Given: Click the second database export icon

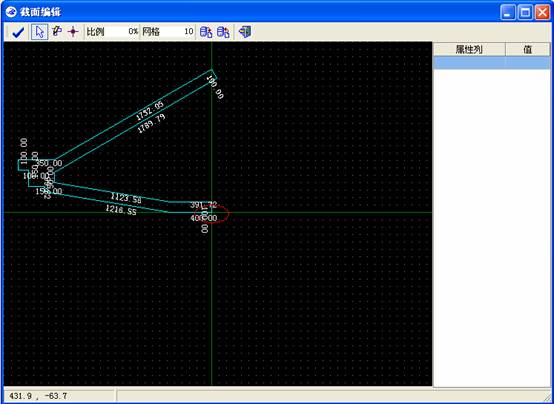Looking at the screenshot, I should tap(223, 32).
